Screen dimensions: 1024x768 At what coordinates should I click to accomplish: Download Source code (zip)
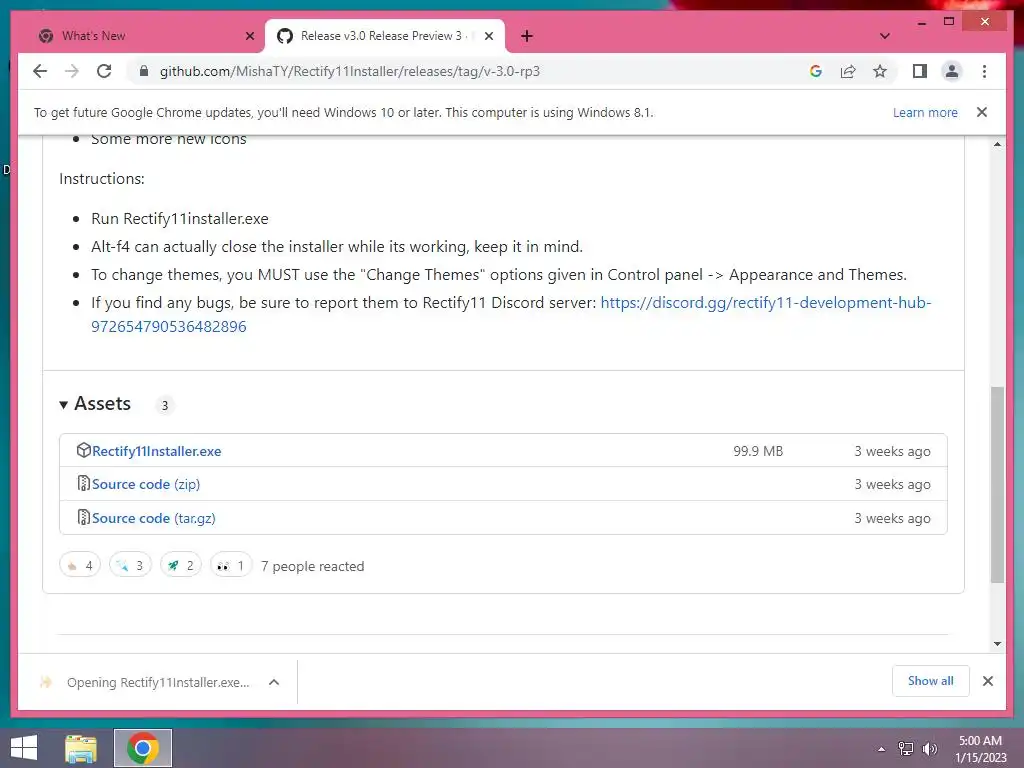click(x=146, y=484)
